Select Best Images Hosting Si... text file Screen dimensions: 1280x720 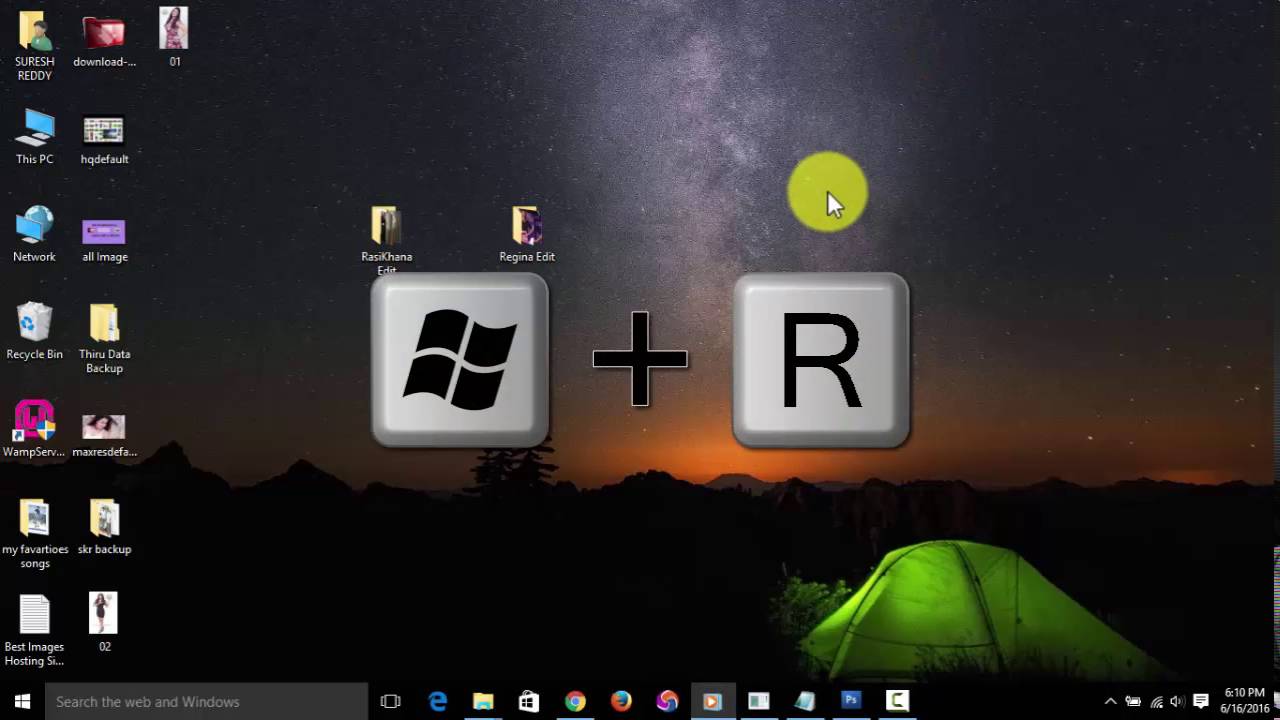click(34, 630)
